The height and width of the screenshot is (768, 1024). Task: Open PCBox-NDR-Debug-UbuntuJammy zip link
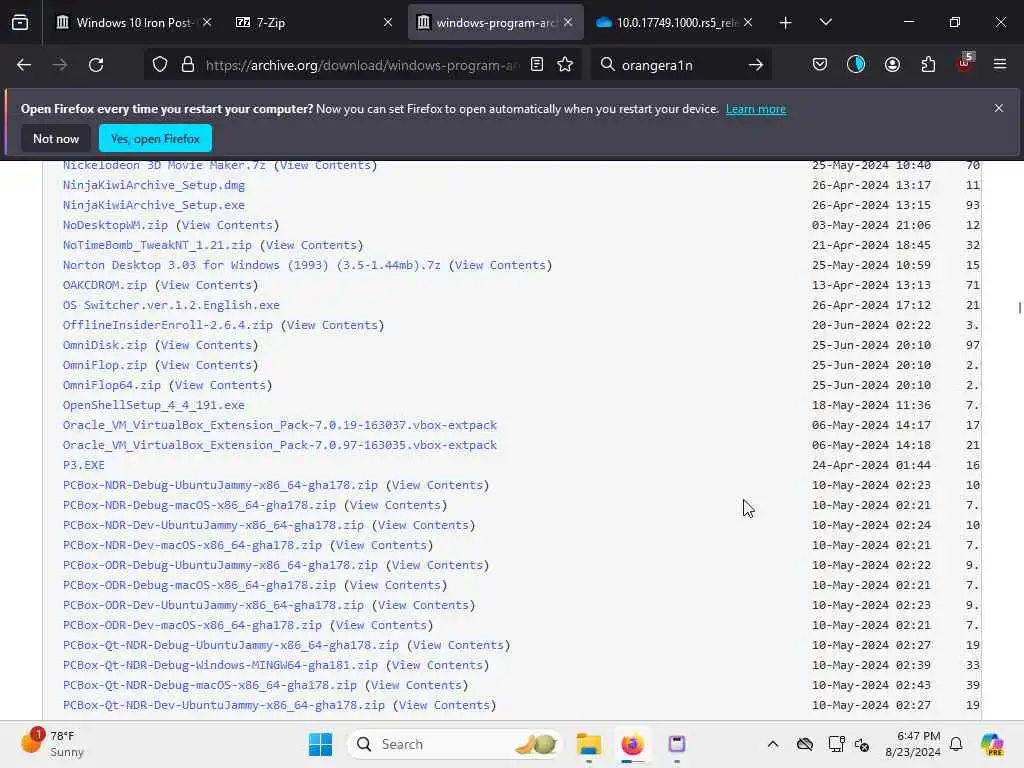point(220,485)
